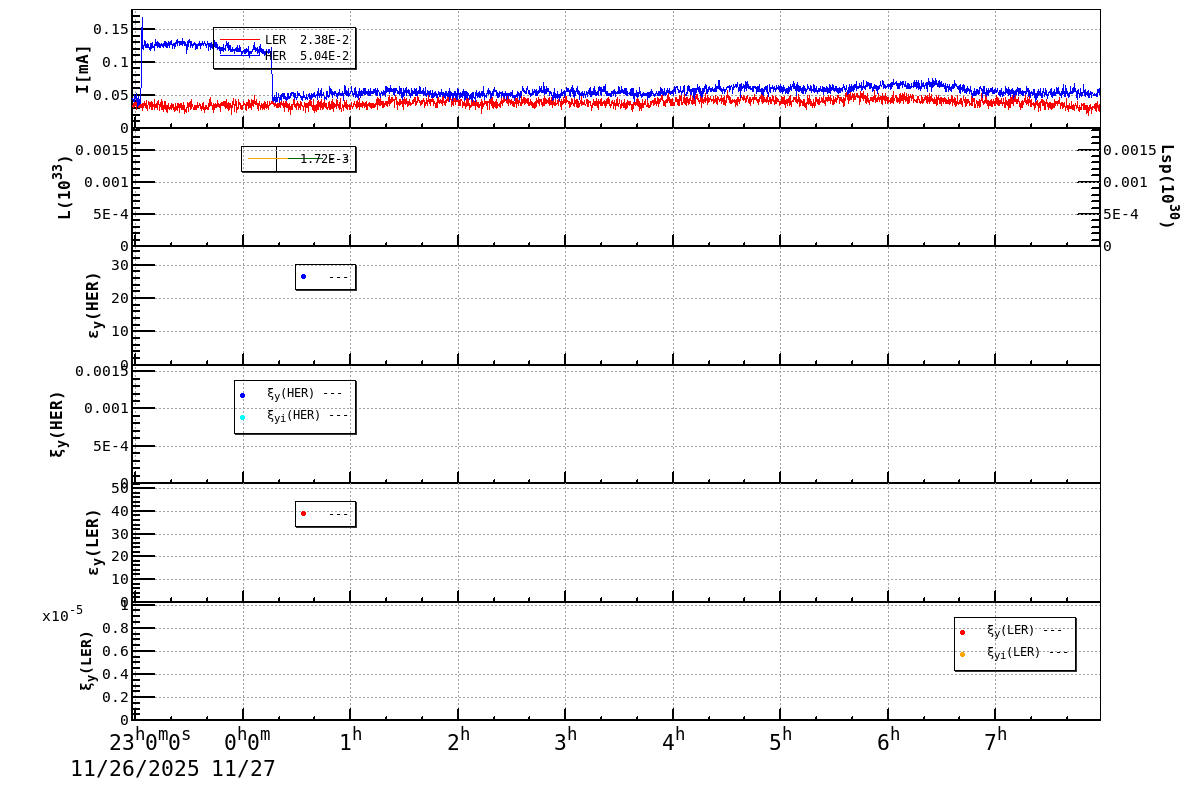Click the 11/27 date label
Image resolution: width=1200 pixels, height=798 pixels.
pos(243,769)
